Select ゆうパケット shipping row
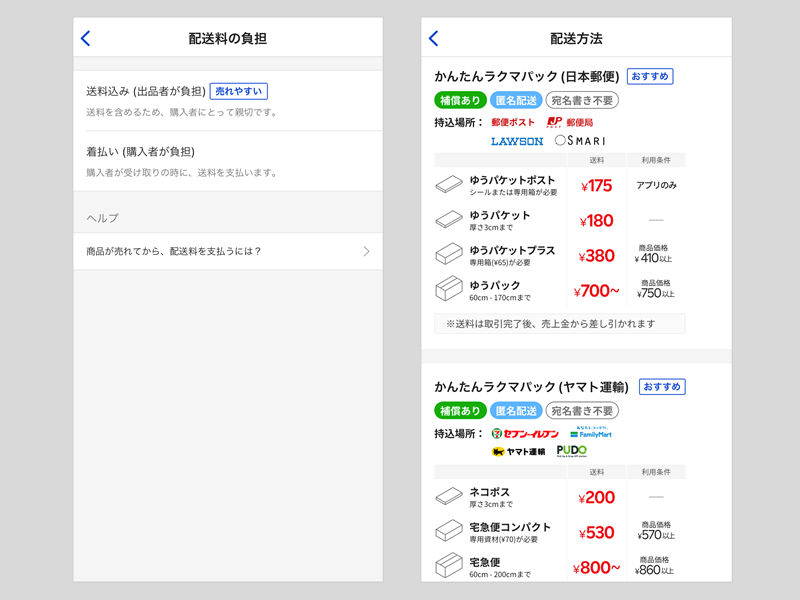The width and height of the screenshot is (800, 600). point(560,220)
